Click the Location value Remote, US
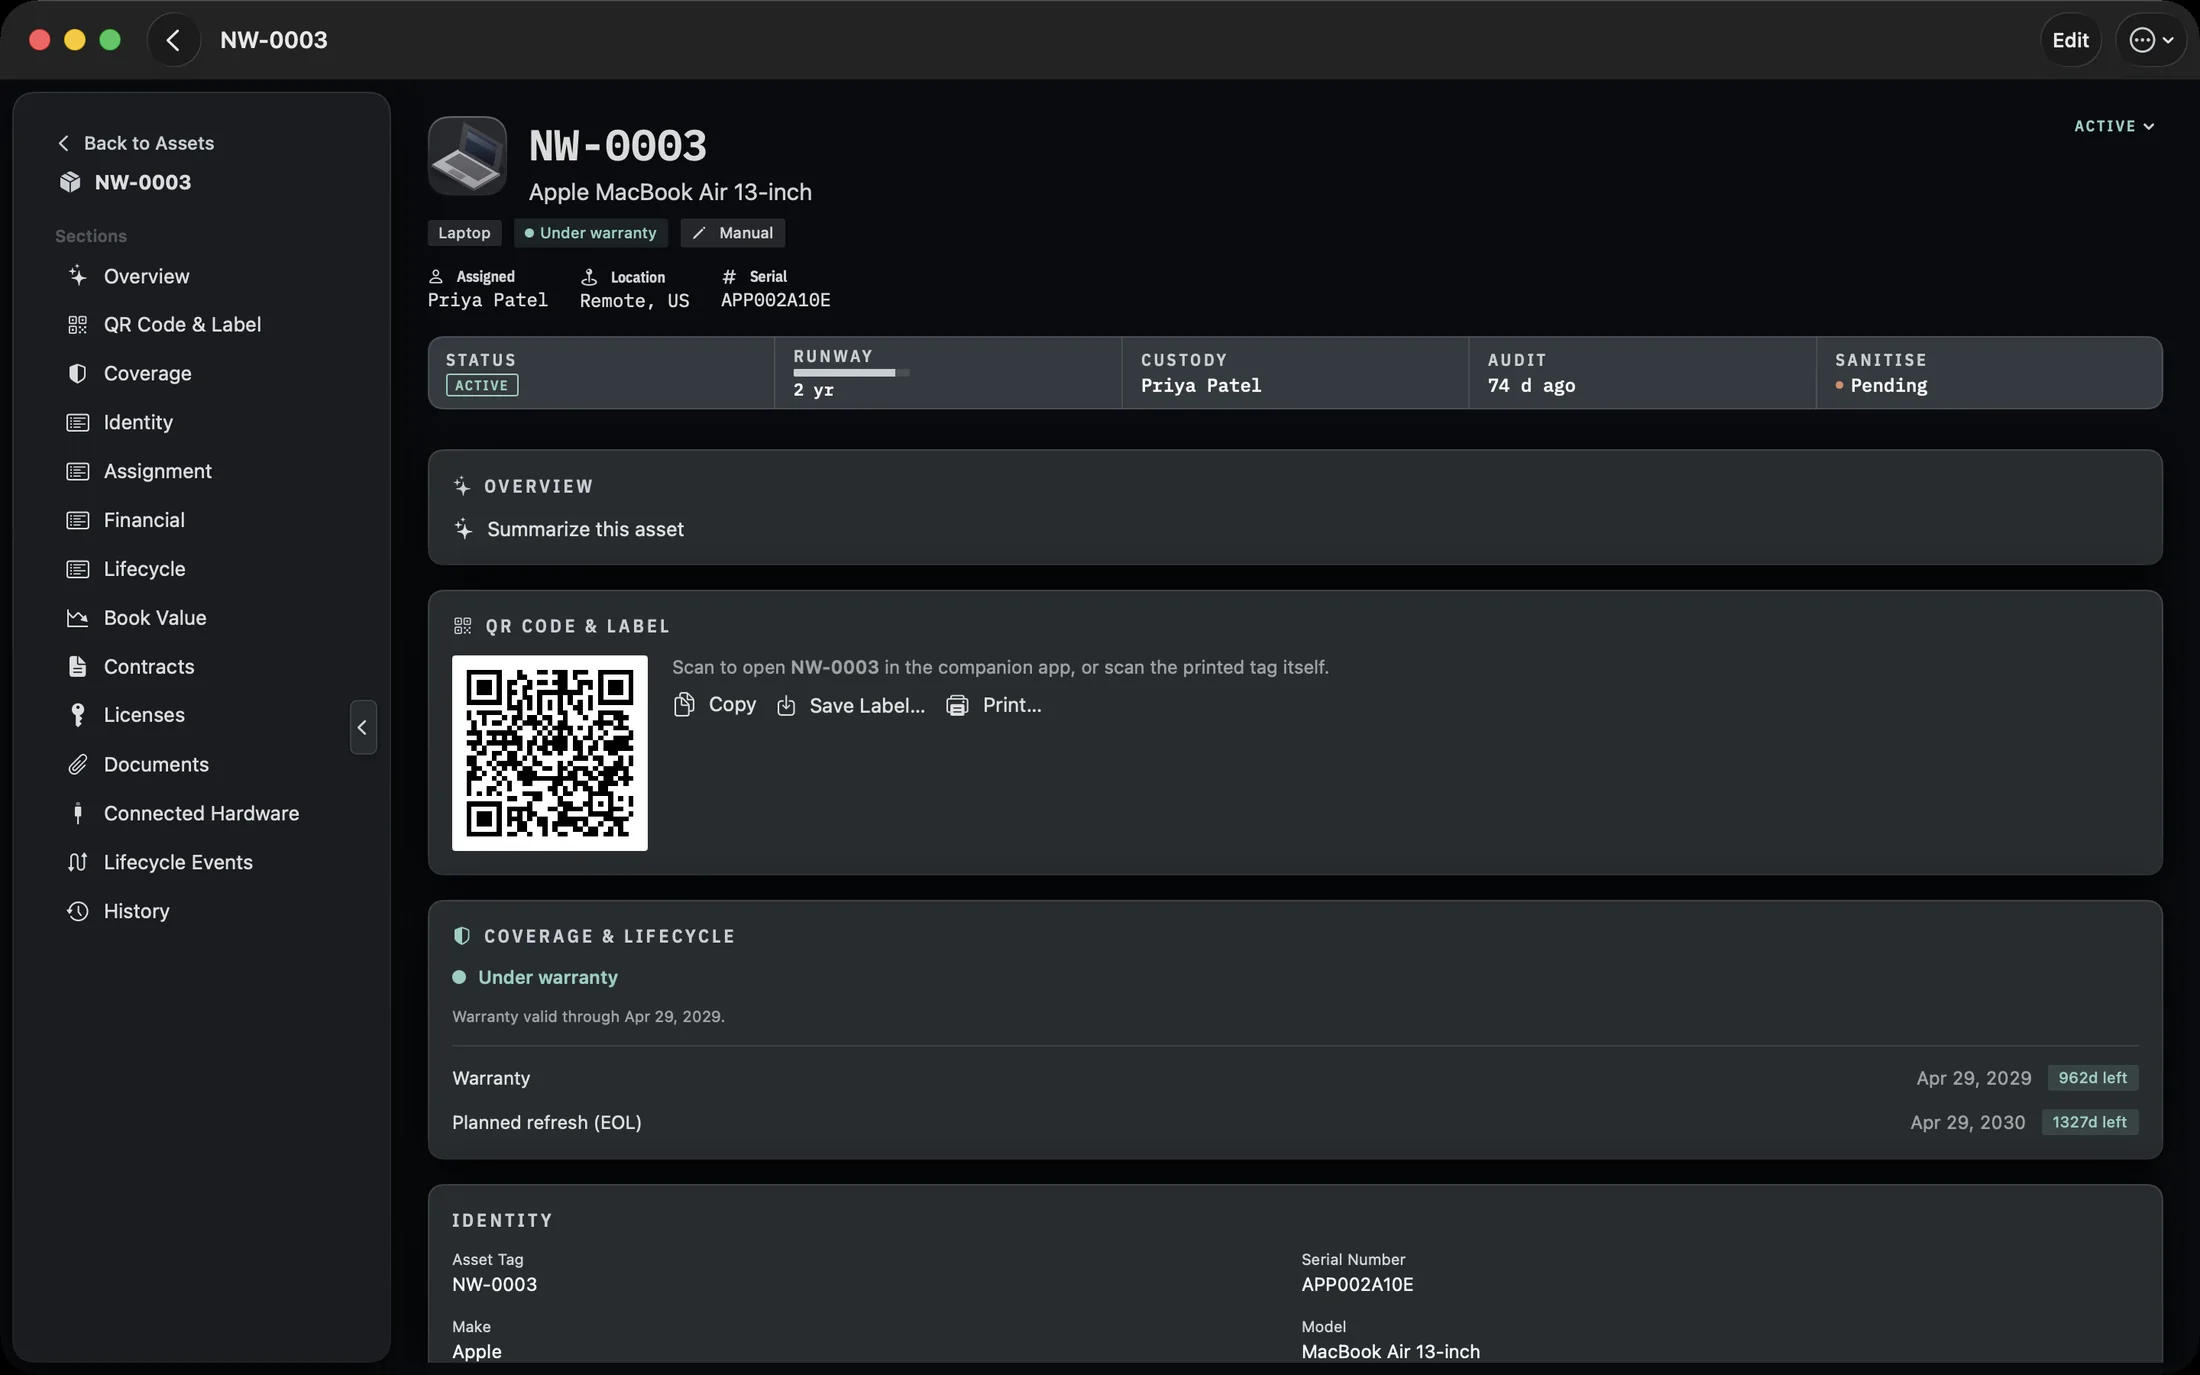Screen dimensions: 2200x1375 (x=634, y=301)
